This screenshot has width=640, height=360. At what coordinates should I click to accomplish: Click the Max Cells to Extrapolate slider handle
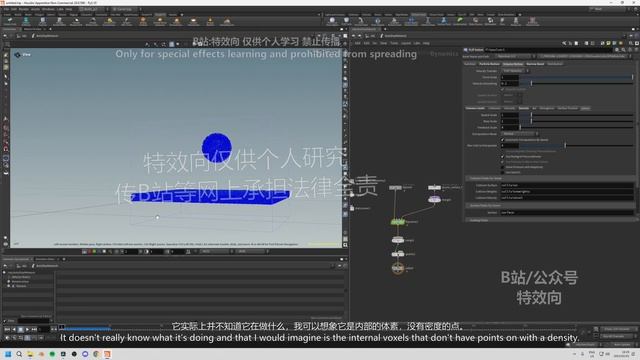[565, 145]
